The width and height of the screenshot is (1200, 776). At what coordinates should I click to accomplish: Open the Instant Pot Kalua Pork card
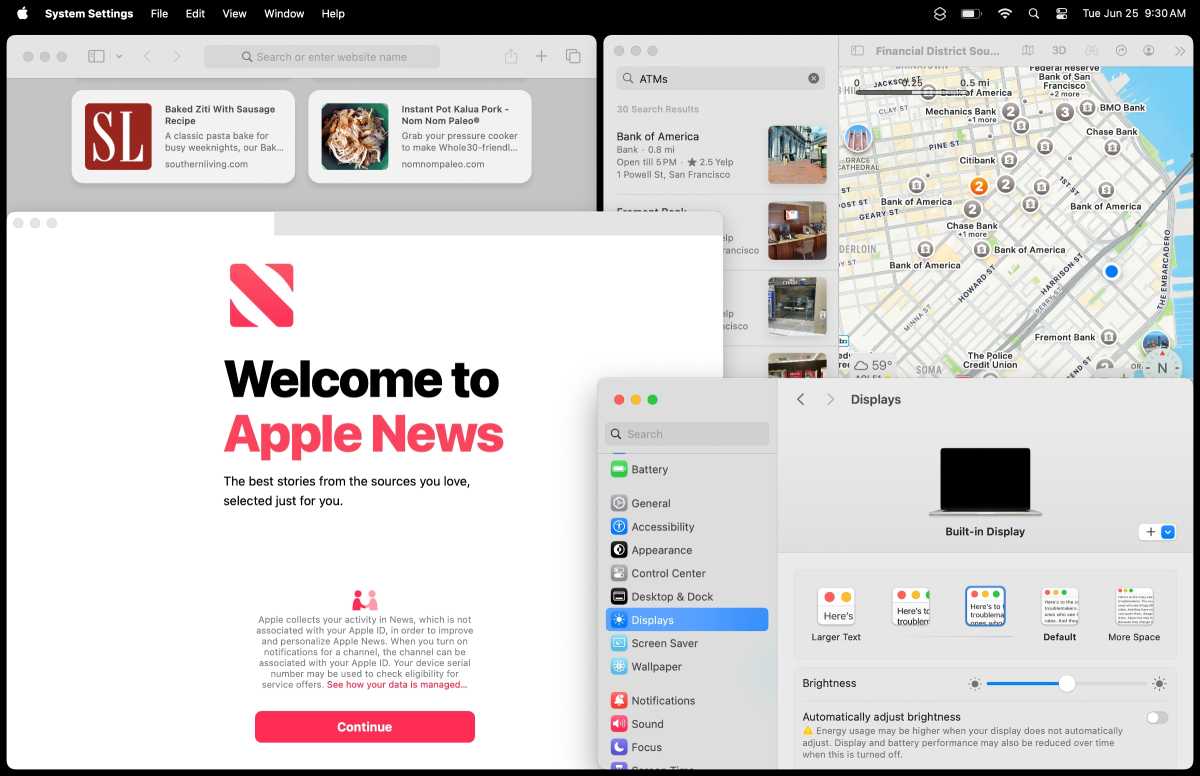coord(420,136)
